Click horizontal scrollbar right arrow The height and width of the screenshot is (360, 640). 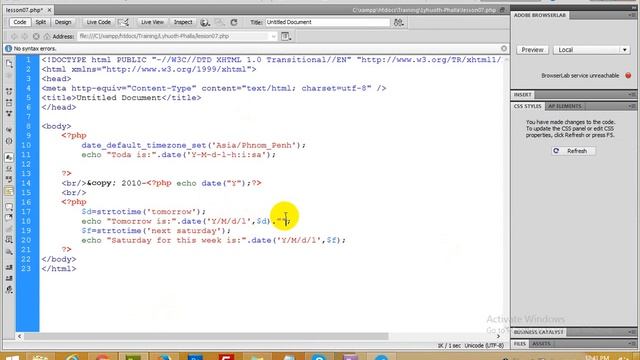[498, 336]
